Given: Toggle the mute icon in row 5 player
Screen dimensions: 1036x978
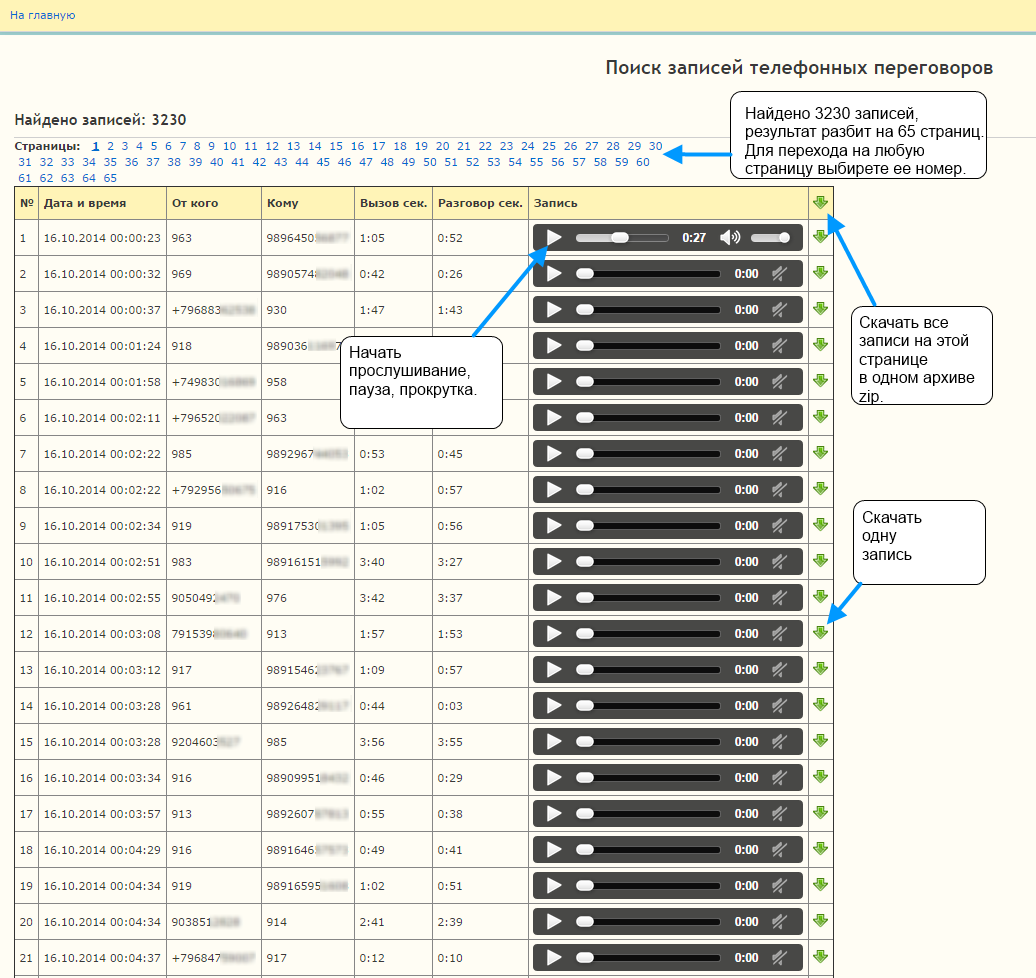Looking at the screenshot, I should [x=780, y=382].
